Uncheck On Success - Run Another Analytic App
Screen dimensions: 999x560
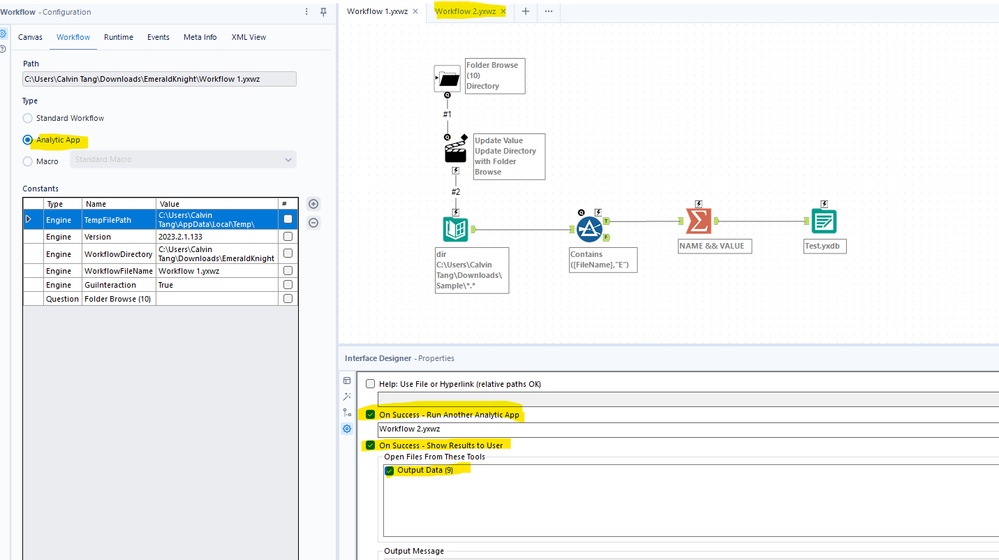point(371,414)
